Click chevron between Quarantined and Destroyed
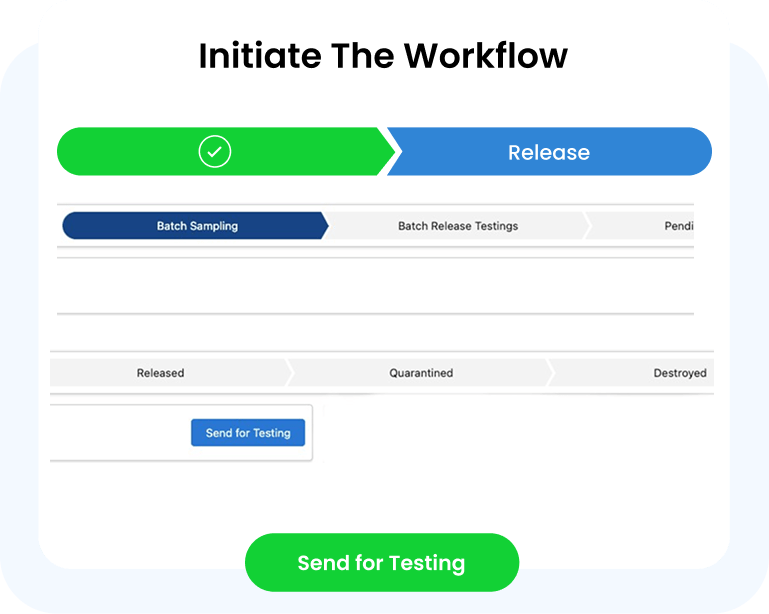 point(550,373)
